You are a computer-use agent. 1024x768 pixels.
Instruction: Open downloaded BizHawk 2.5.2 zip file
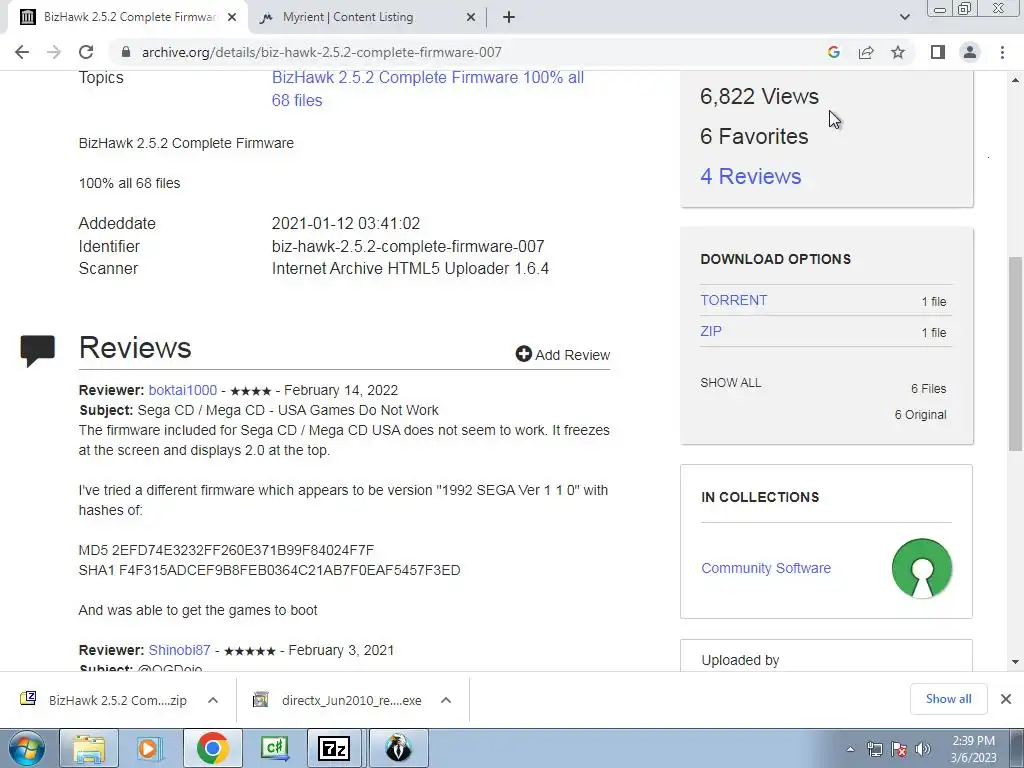click(104, 700)
